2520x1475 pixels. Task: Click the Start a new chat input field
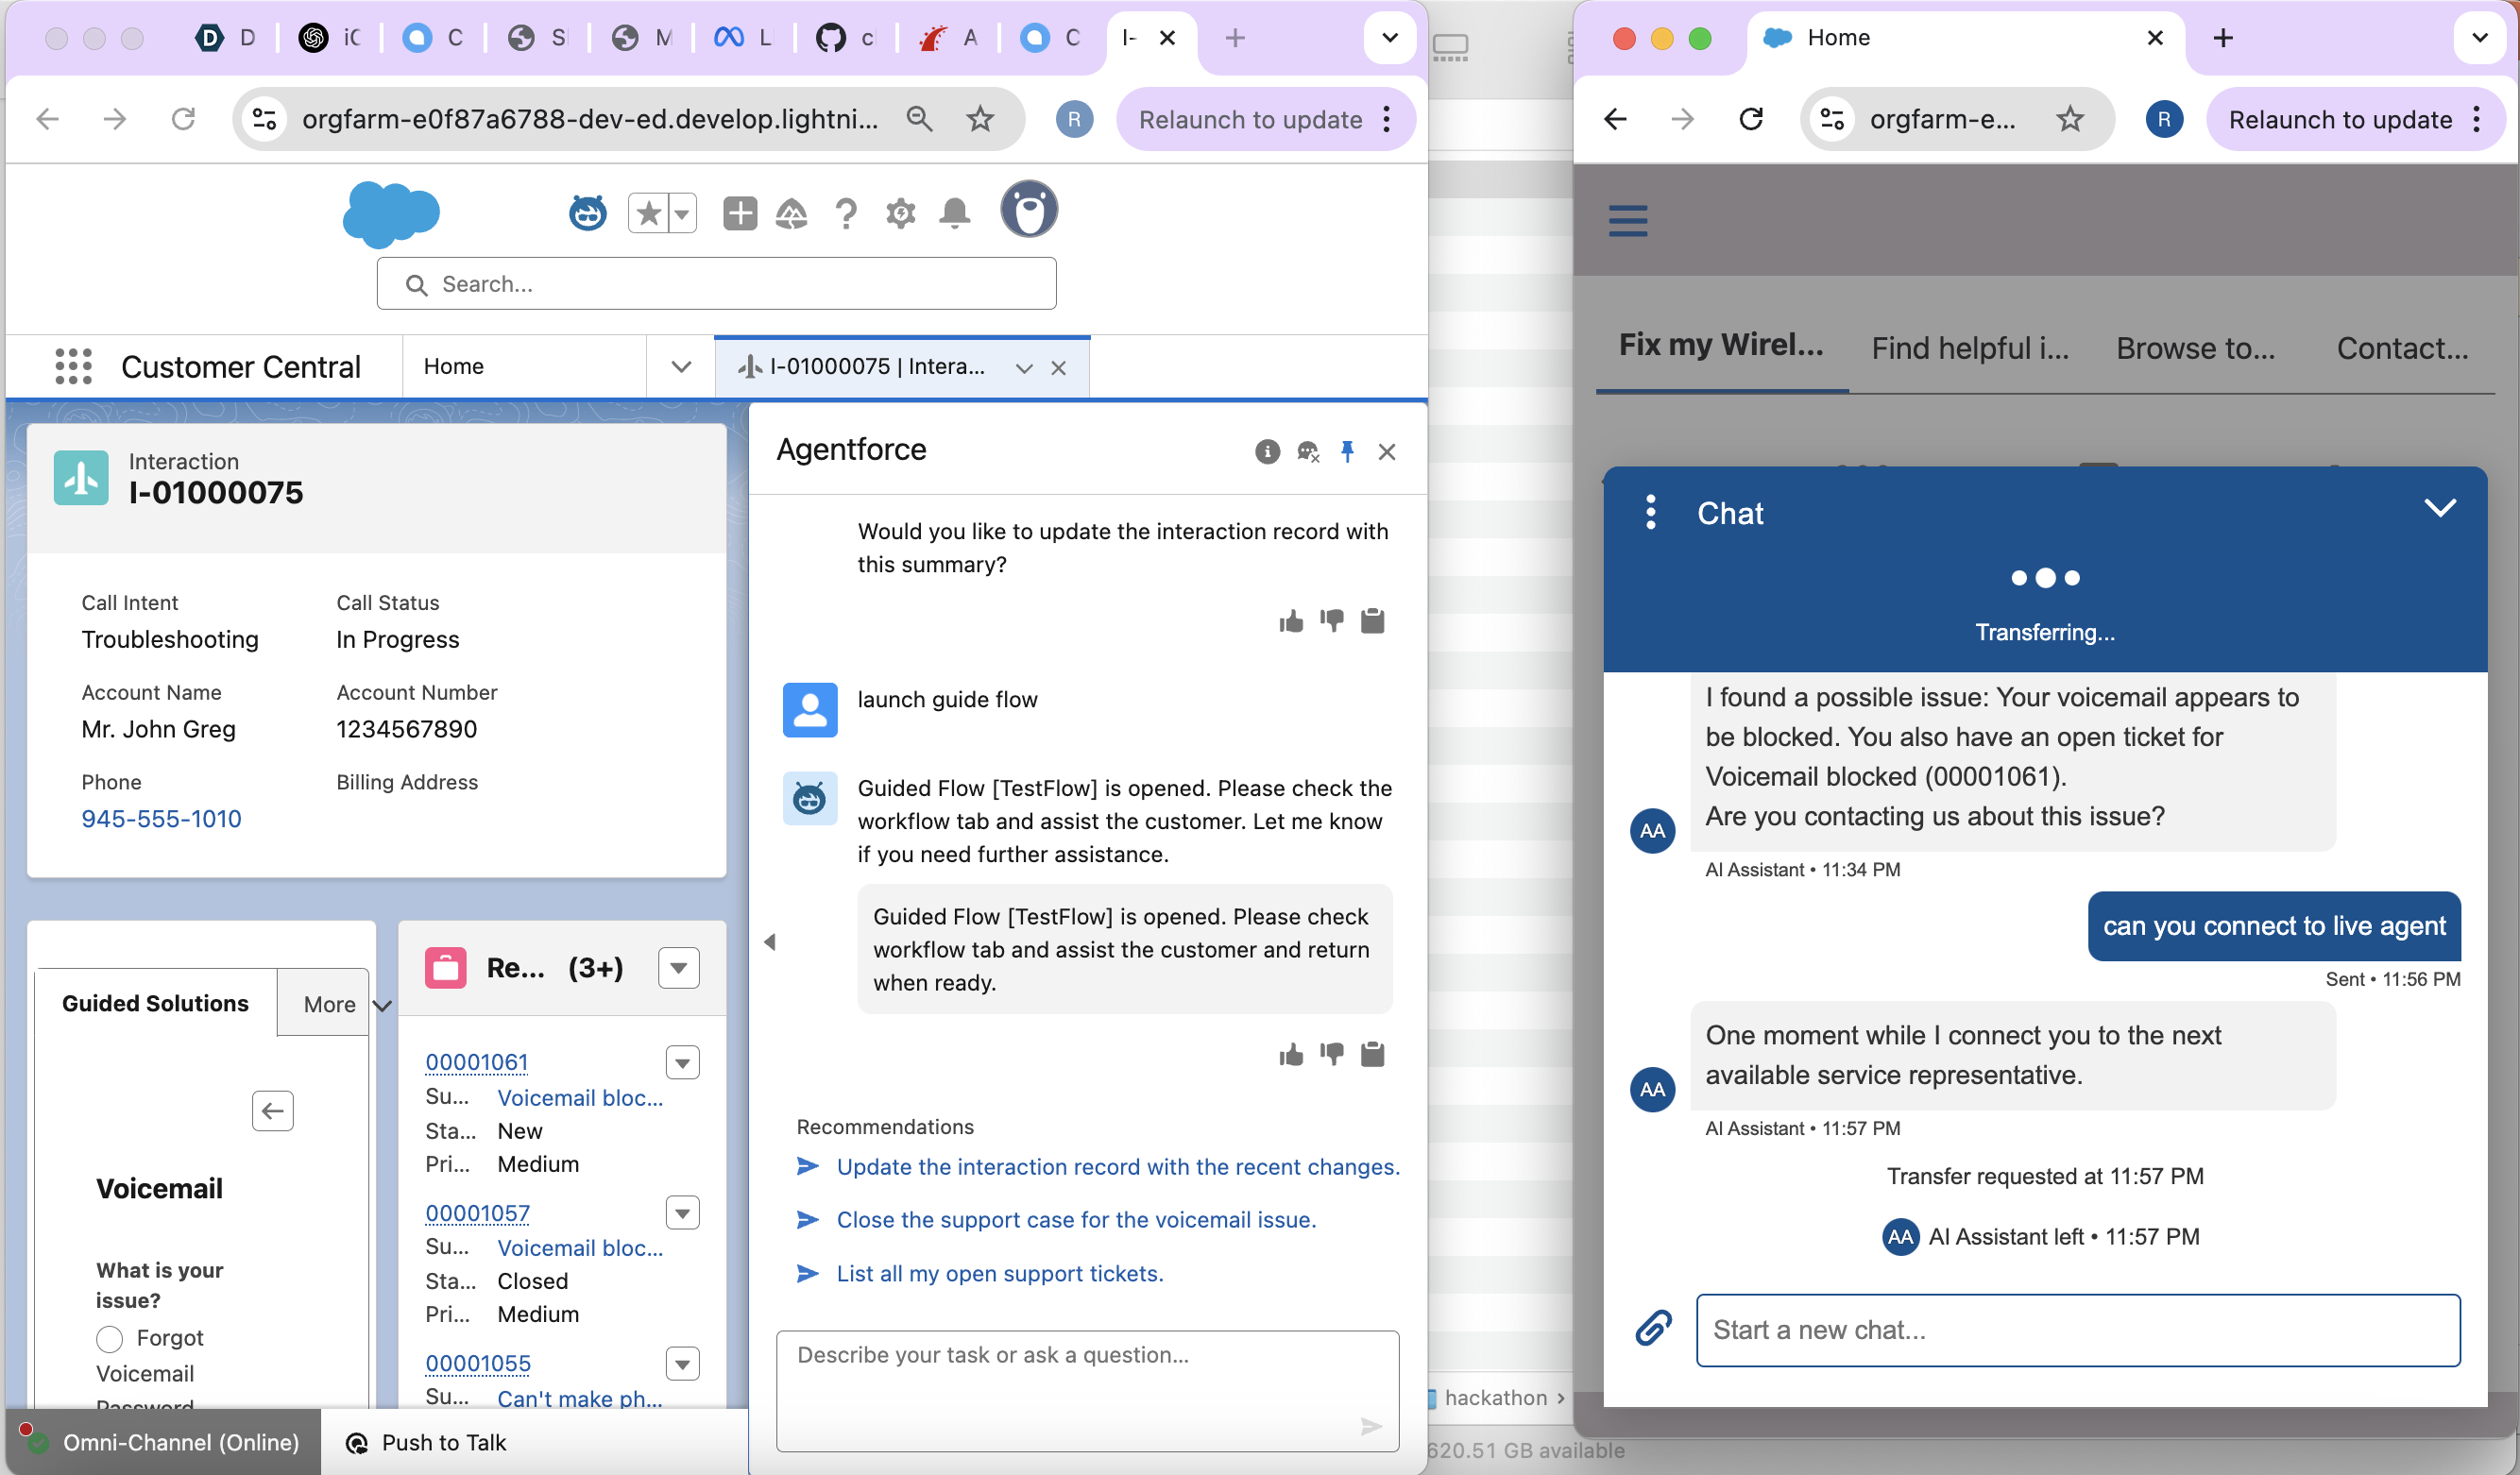point(2077,1330)
